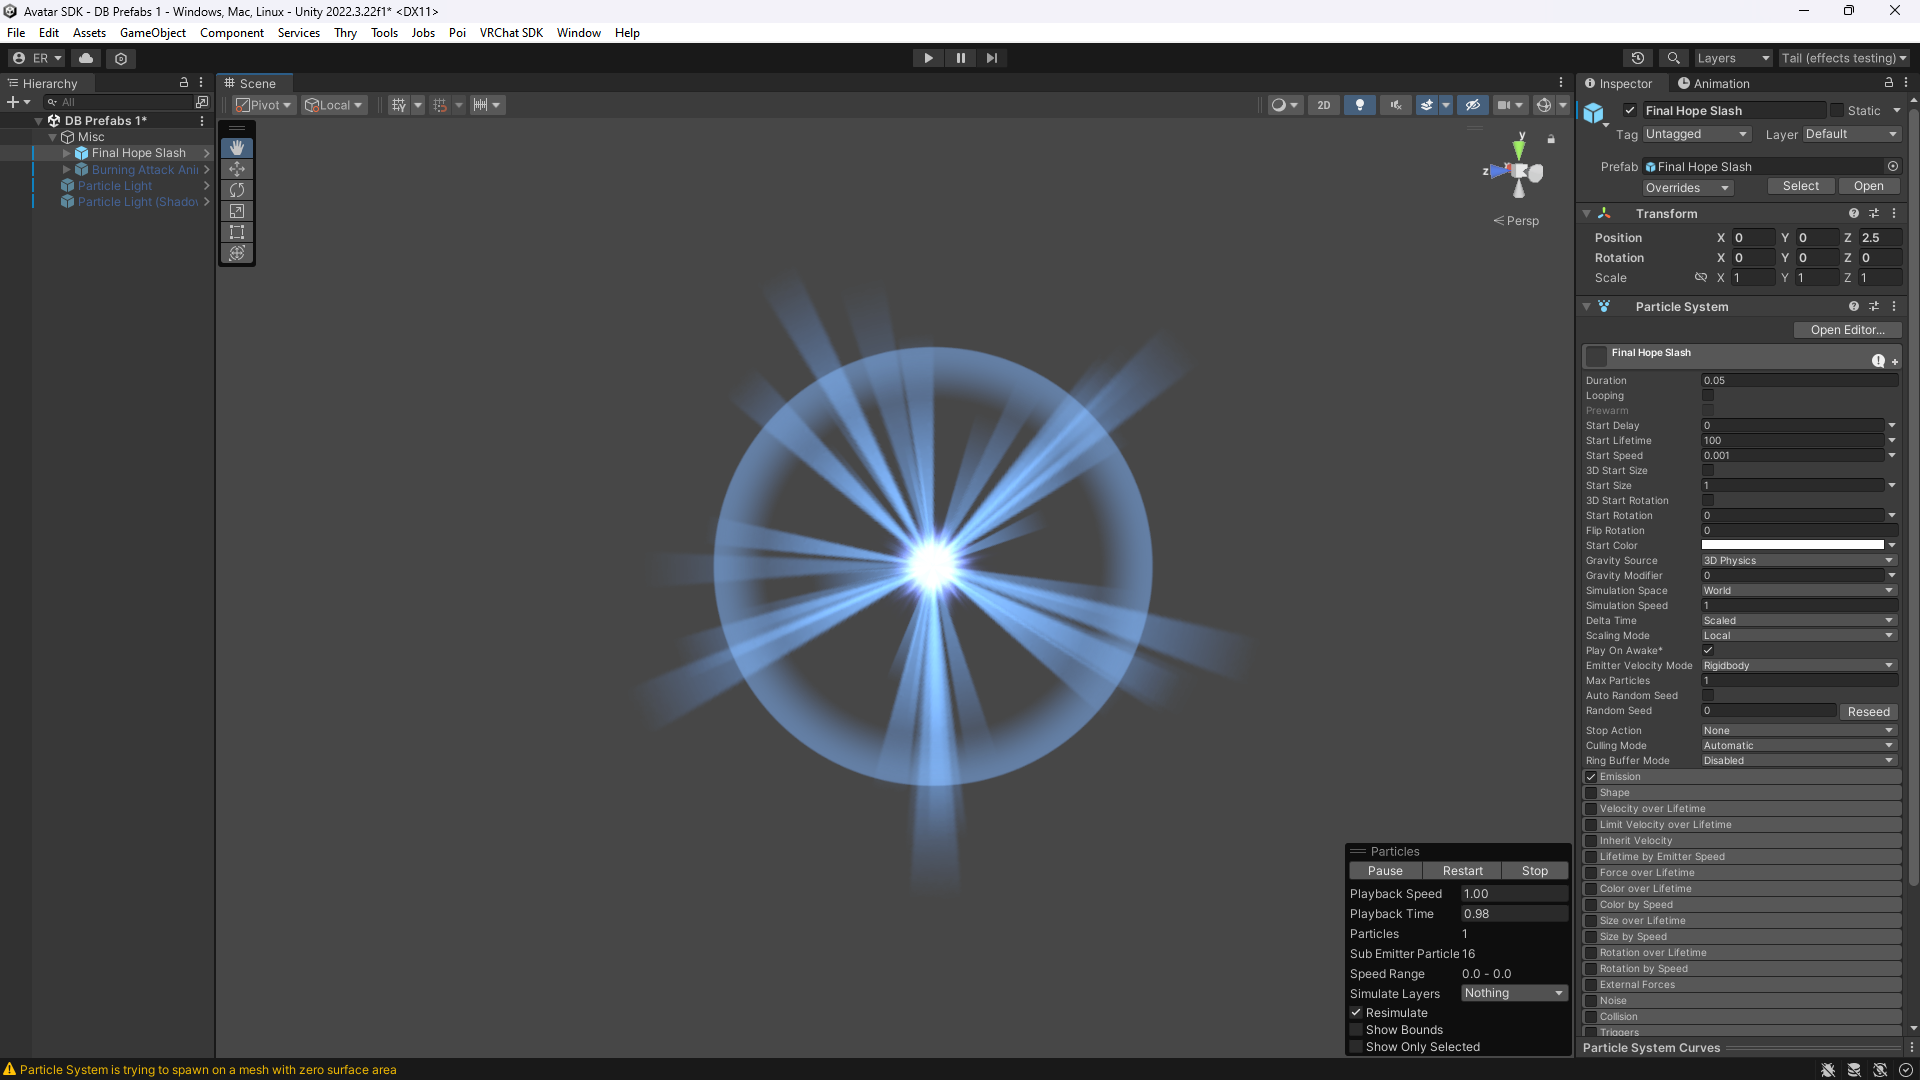The image size is (1920, 1080).
Task: Select the Rotate tool in scene toolbar
Action: point(237,190)
